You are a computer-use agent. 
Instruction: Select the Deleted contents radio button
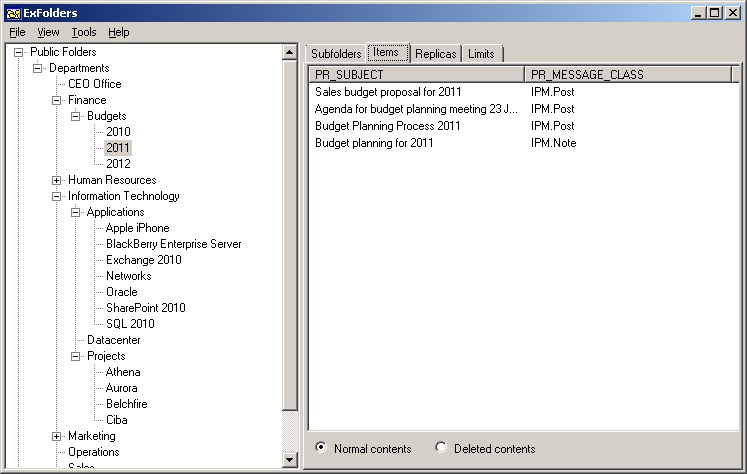pyautogui.click(x=441, y=449)
